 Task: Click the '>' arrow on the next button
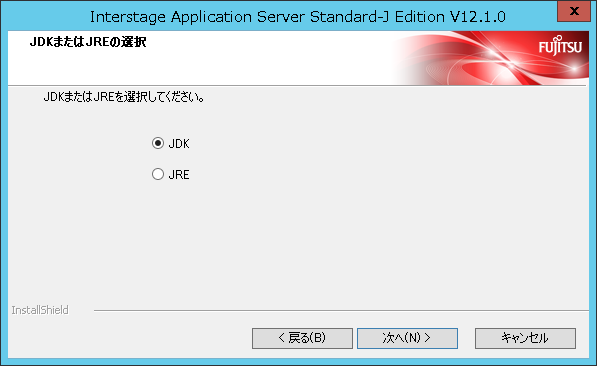pyautogui.click(x=427, y=338)
